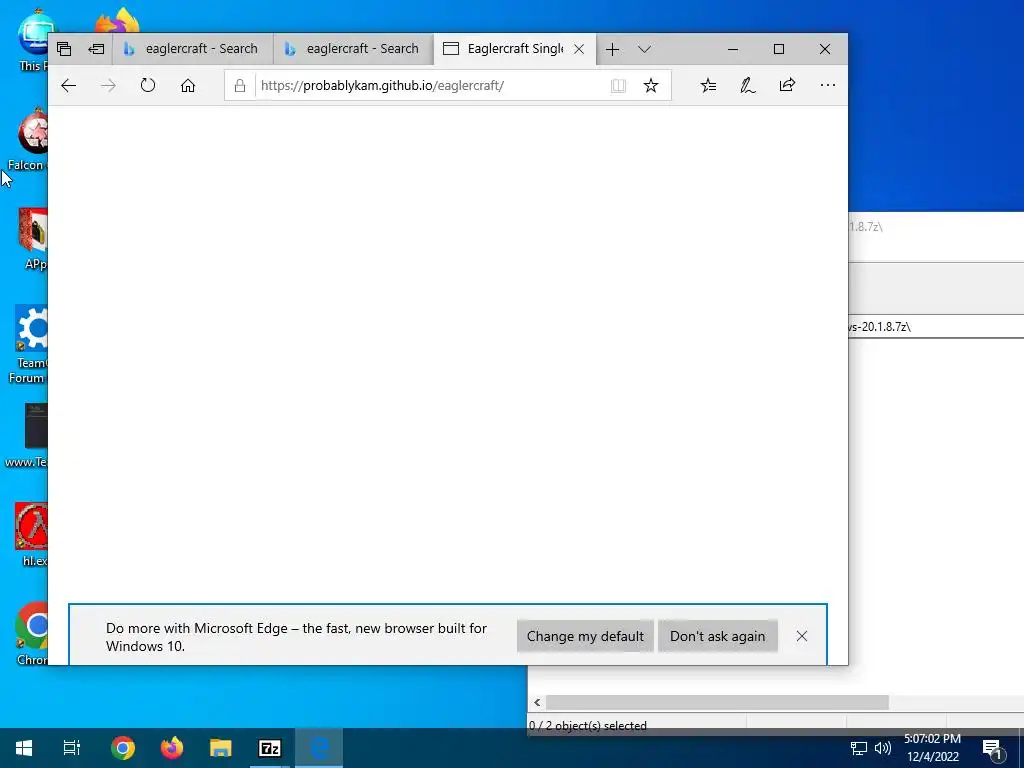Open the Windows Start menu
The width and height of the screenshot is (1024, 768).
pos(24,748)
